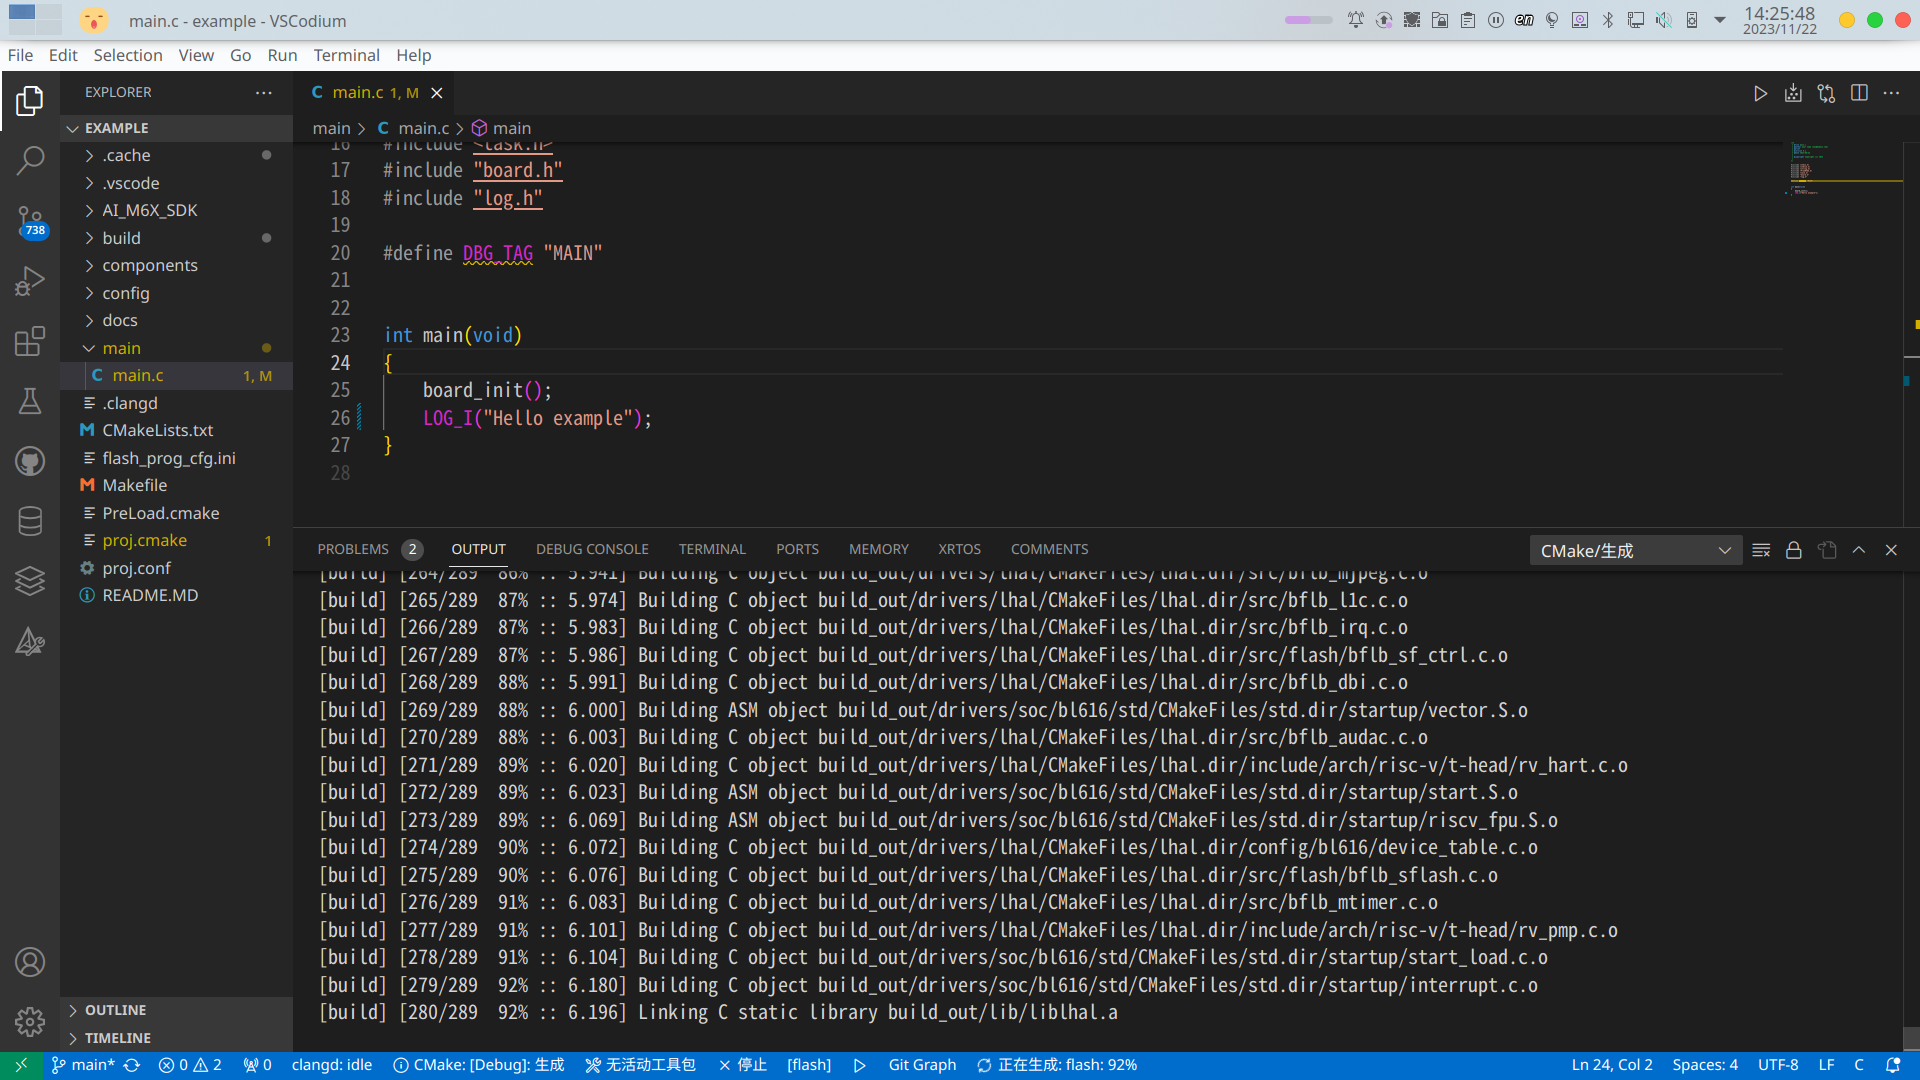The width and height of the screenshot is (1920, 1080).
Task: Click 无活动工具包 kit selector
Action: (x=640, y=1065)
